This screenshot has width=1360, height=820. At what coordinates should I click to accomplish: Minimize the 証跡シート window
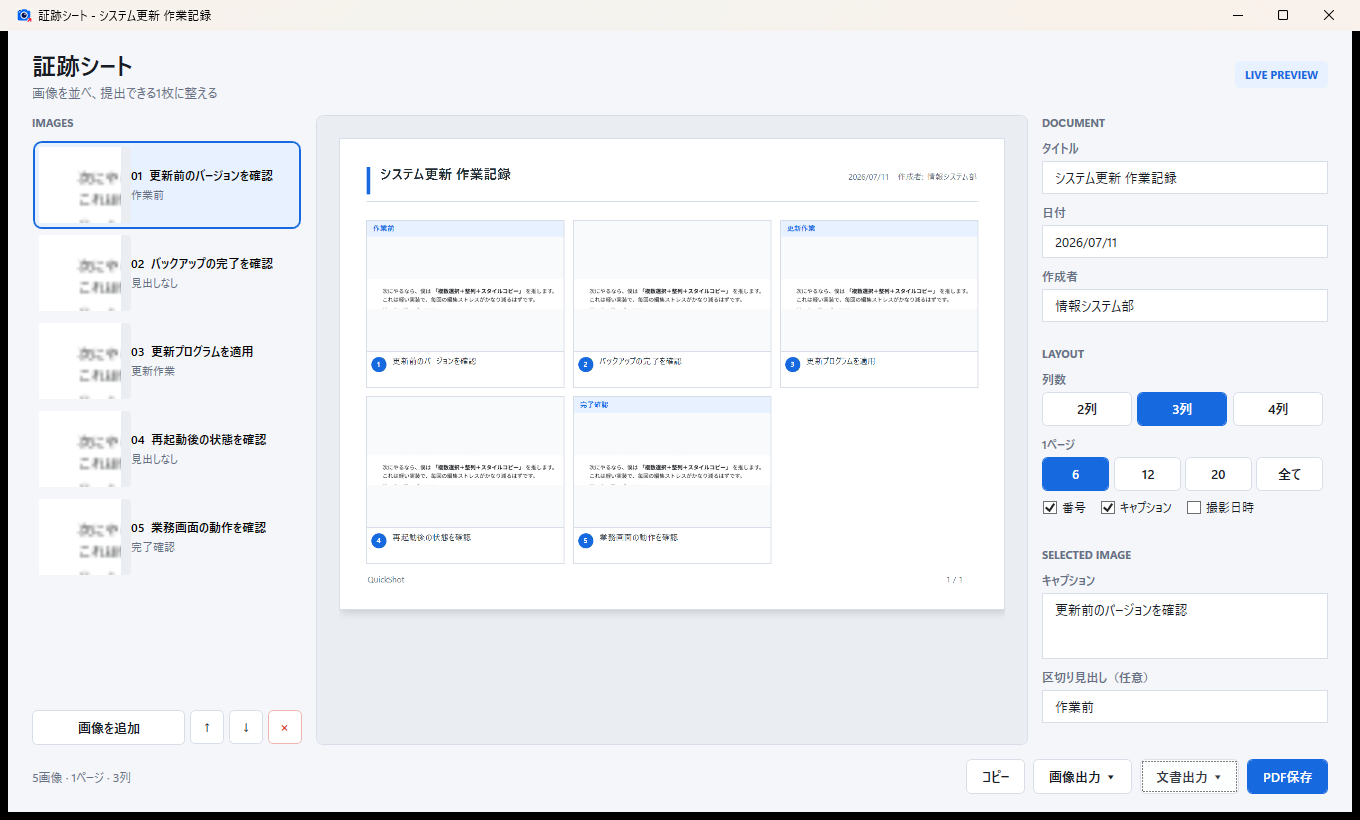1237,15
